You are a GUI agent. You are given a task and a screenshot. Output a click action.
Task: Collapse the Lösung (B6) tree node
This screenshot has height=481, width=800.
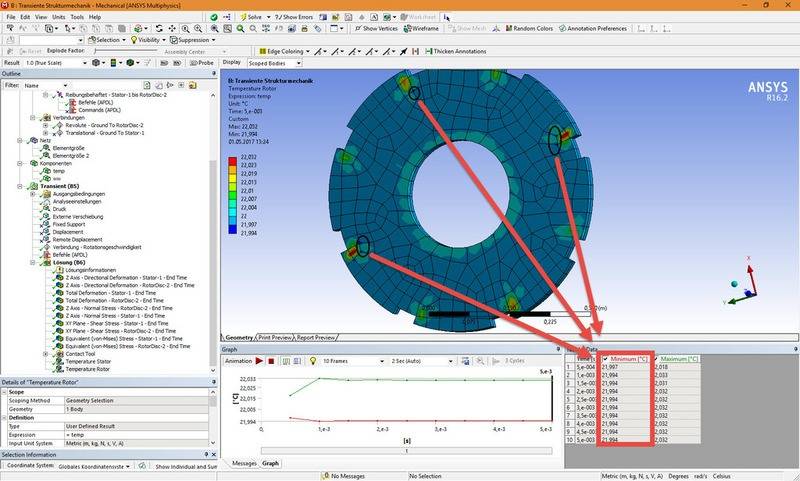[x=33, y=262]
